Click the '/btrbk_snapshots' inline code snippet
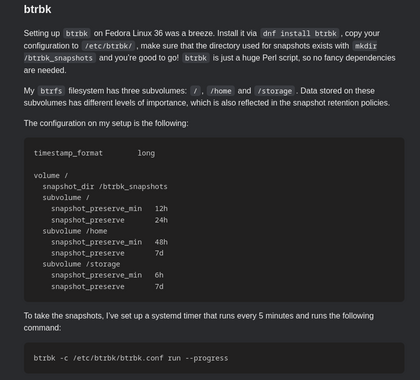 point(59,58)
